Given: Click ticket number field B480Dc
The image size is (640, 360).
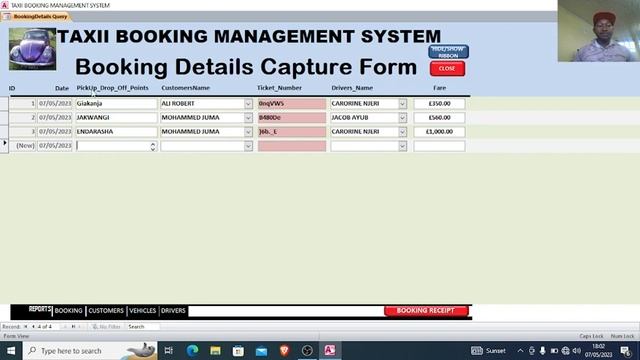Looking at the screenshot, I should click(292, 118).
